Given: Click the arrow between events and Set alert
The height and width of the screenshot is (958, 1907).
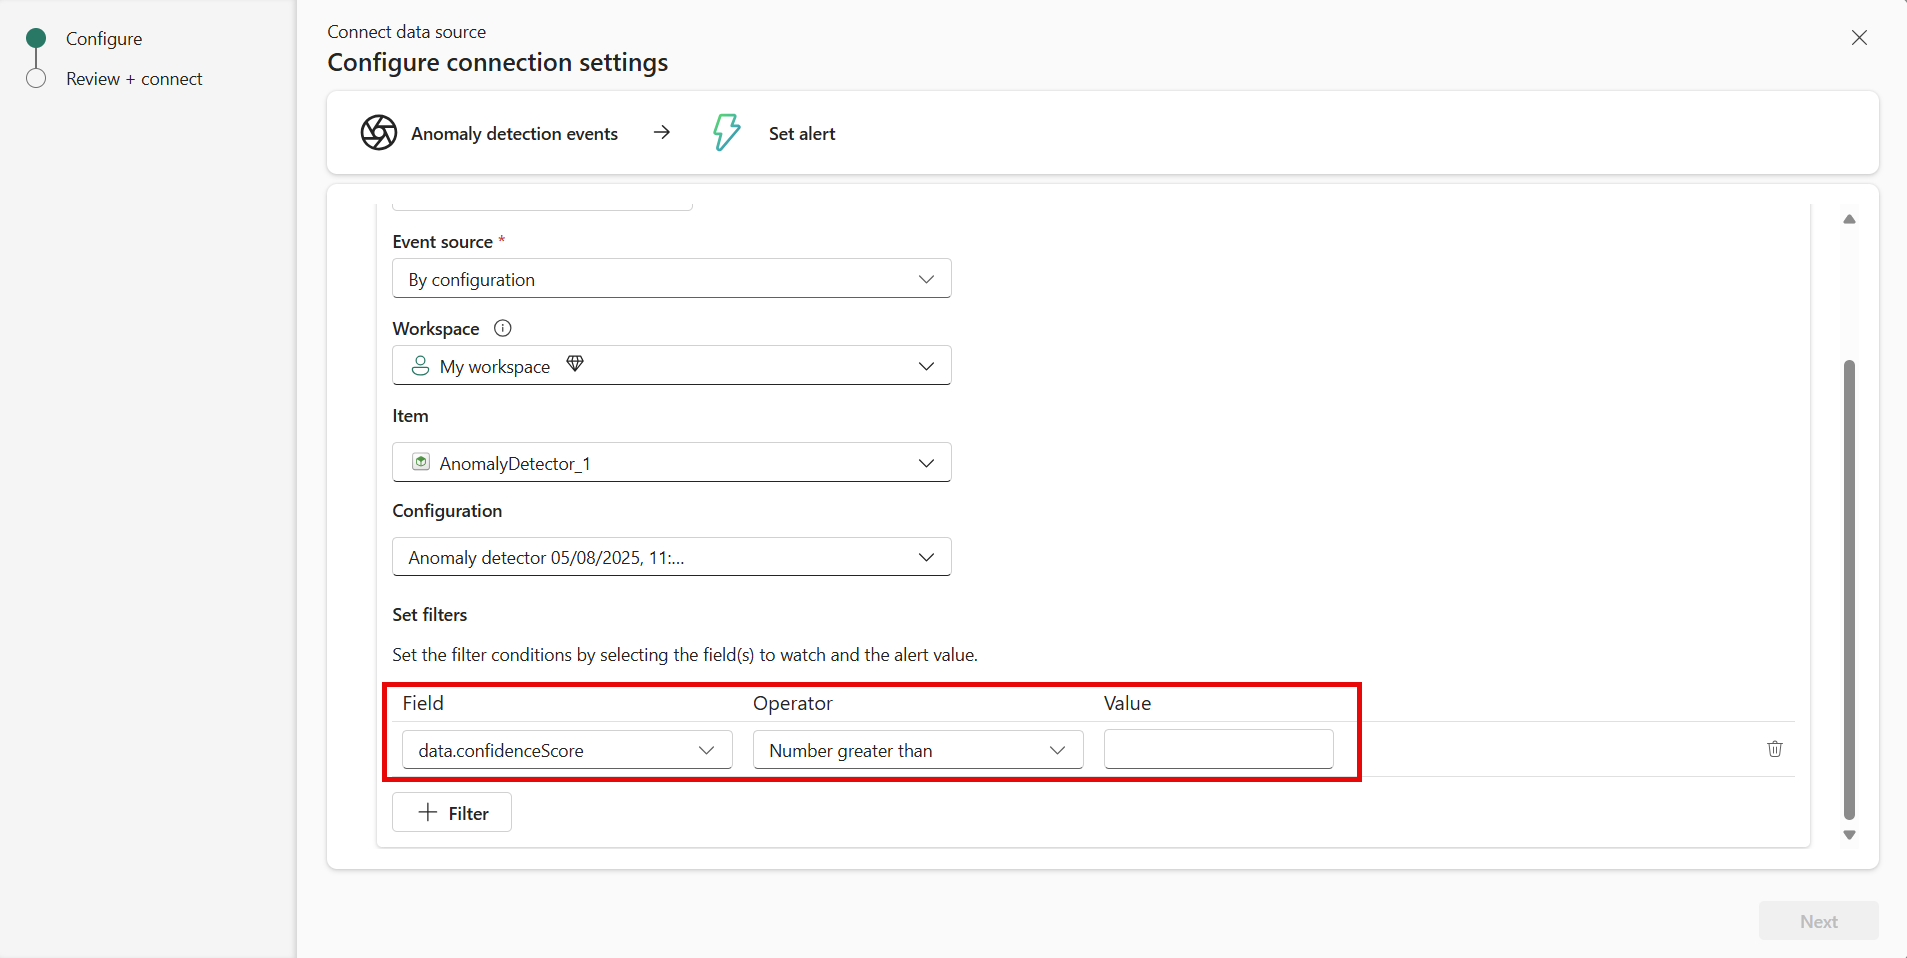Looking at the screenshot, I should point(662,132).
